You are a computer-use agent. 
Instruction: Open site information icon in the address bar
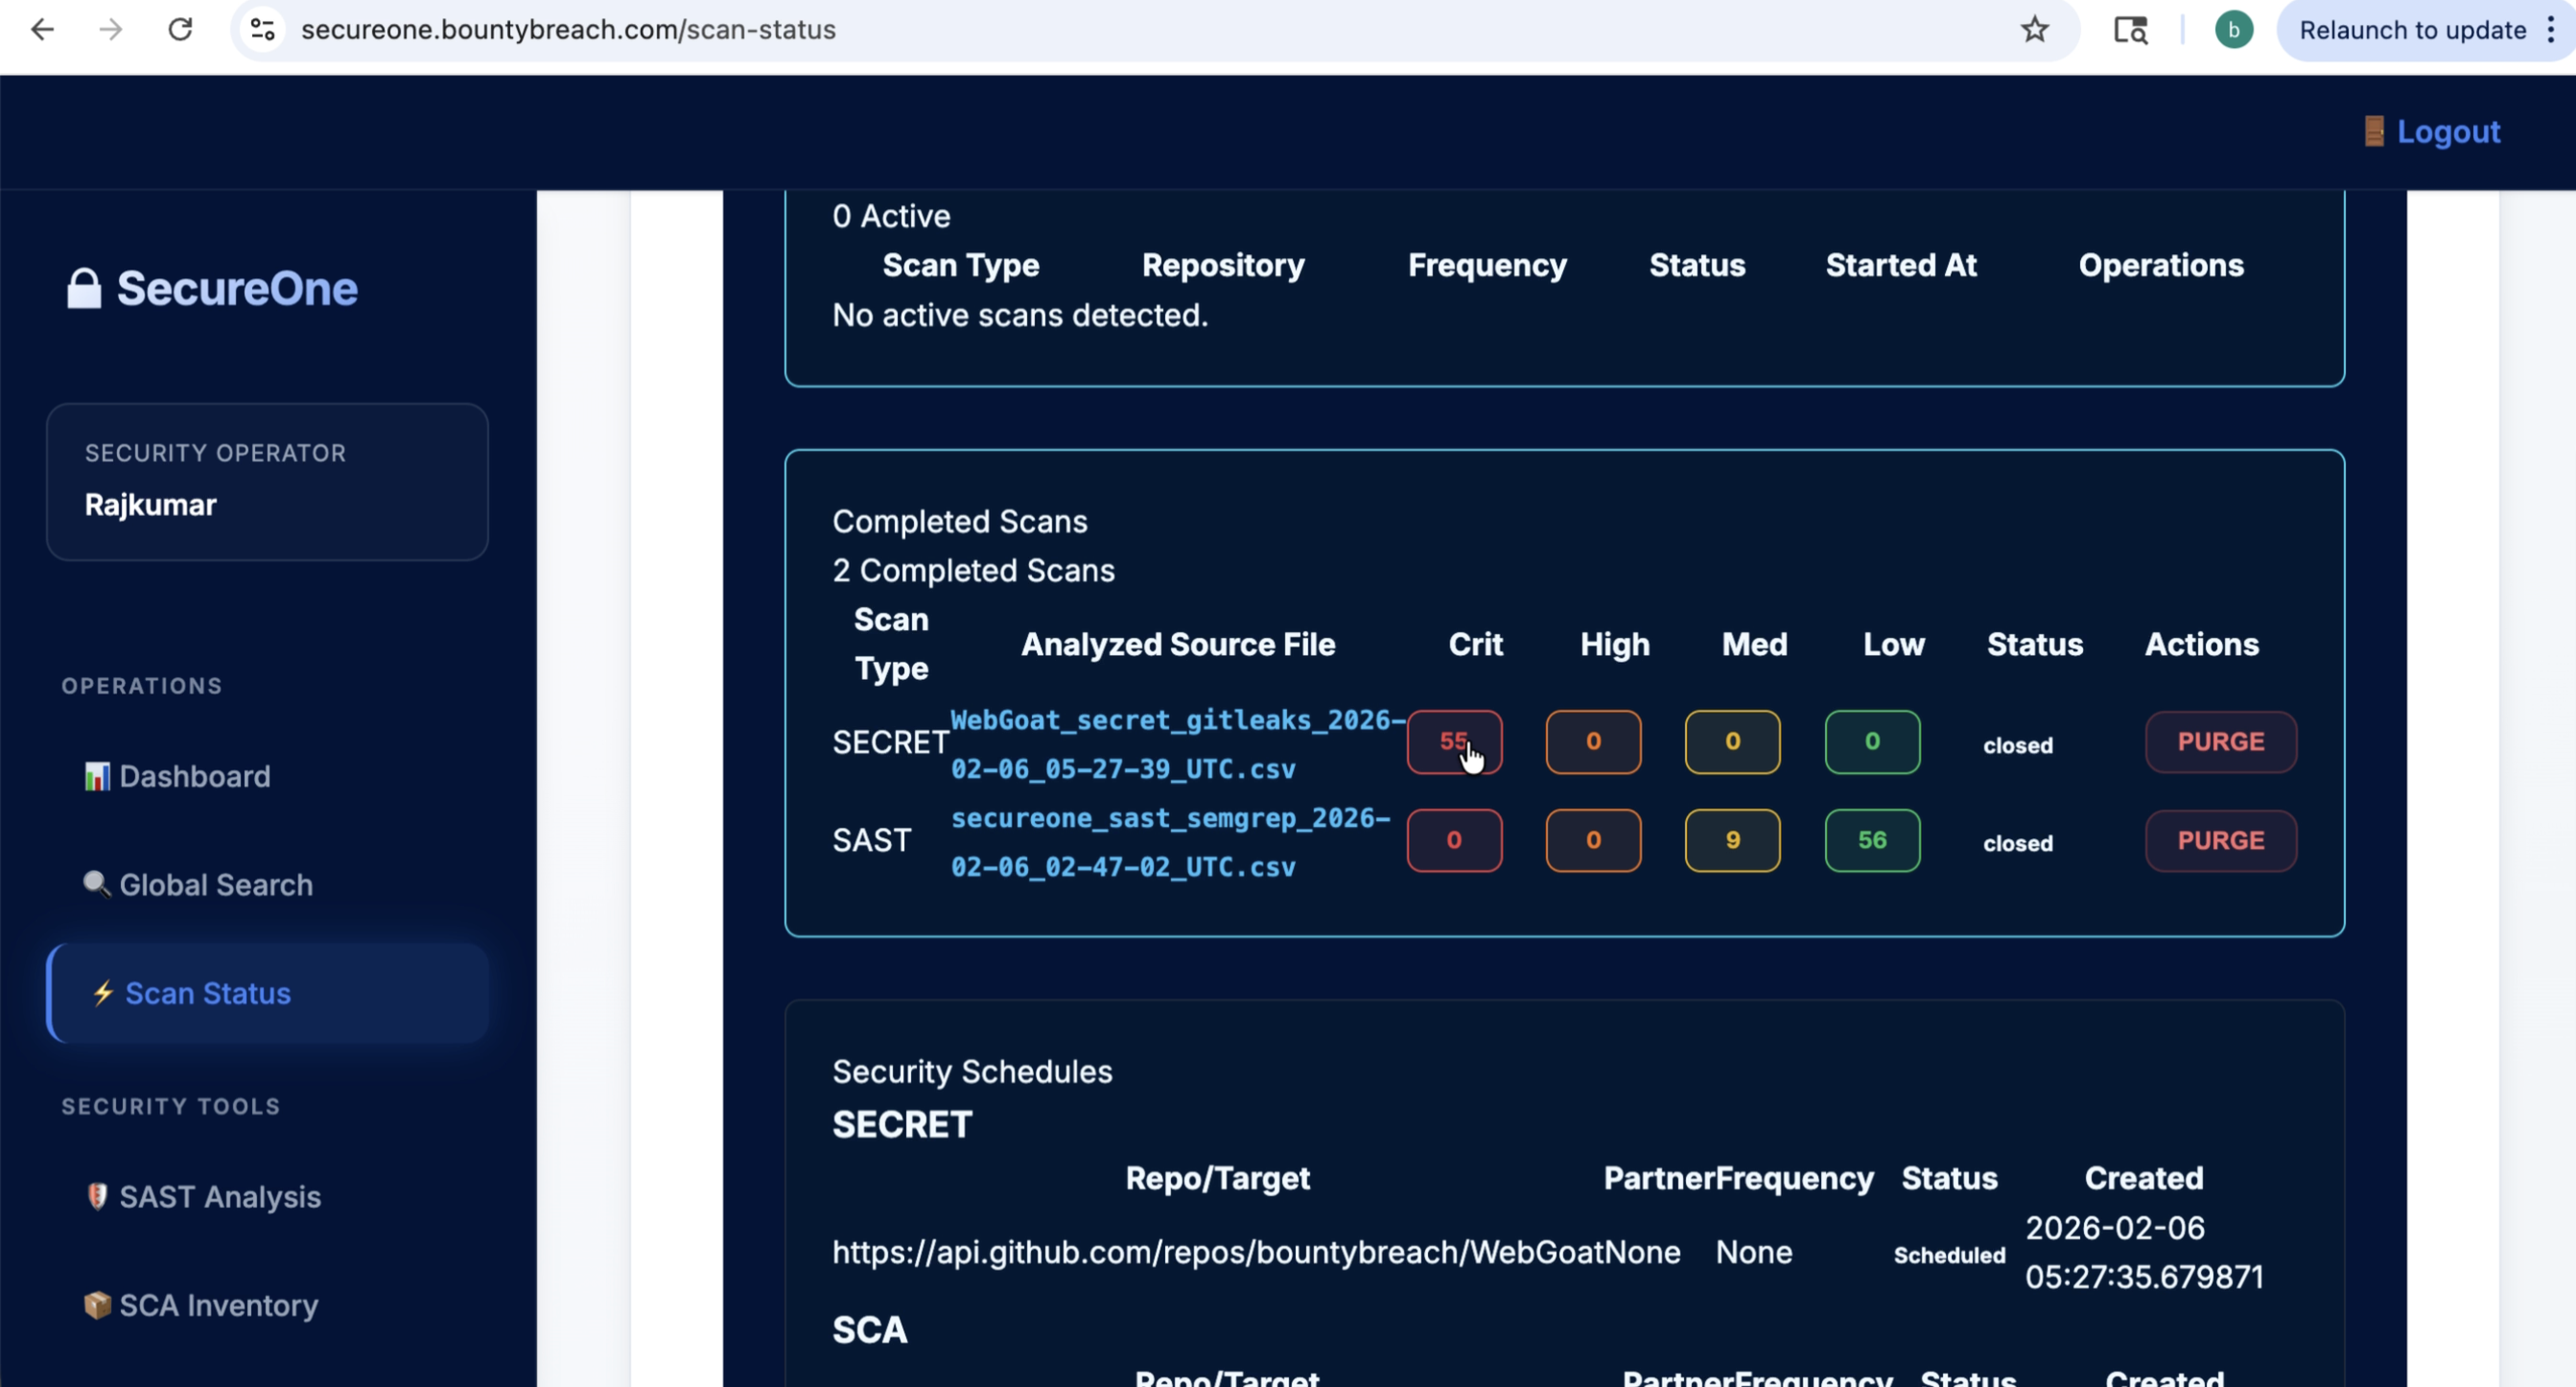[x=263, y=30]
